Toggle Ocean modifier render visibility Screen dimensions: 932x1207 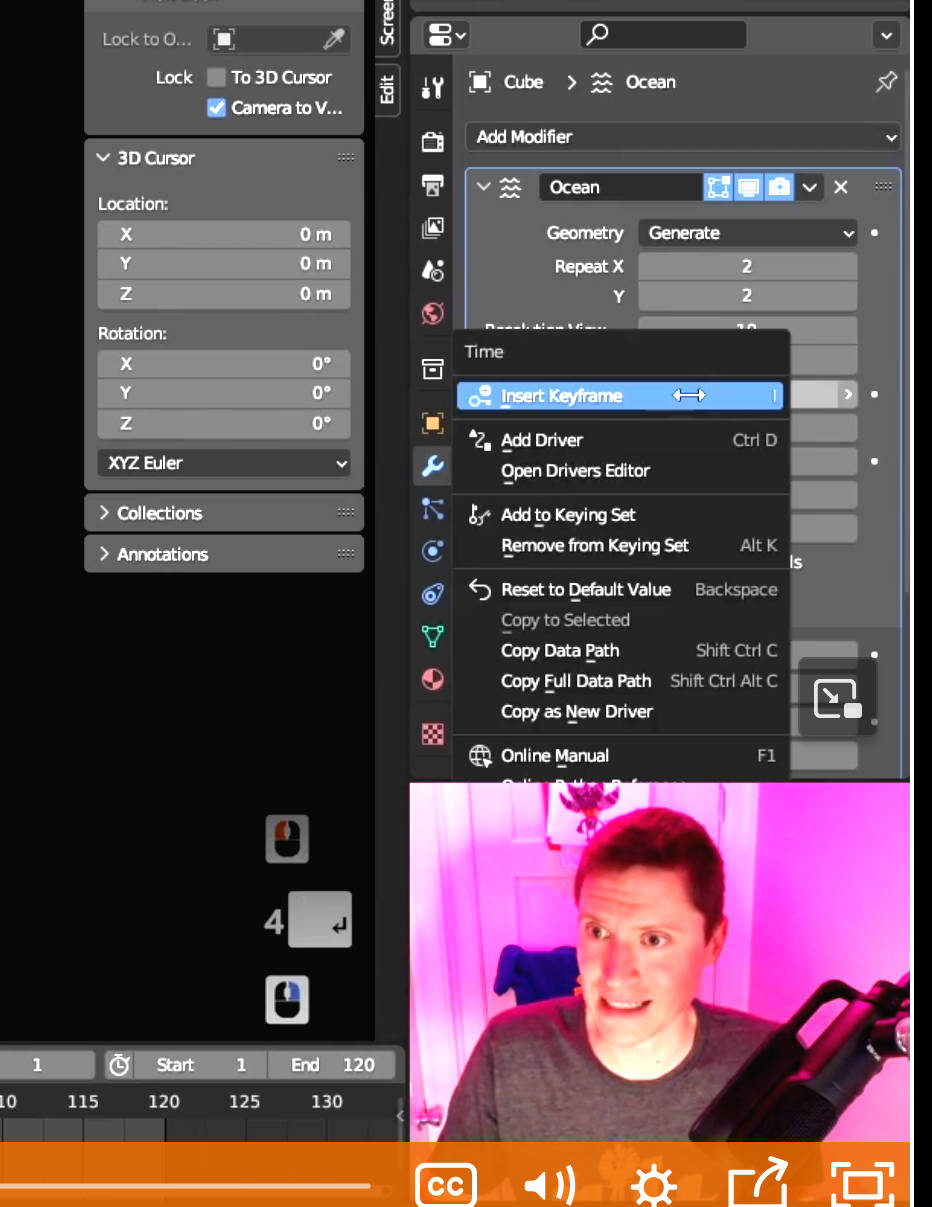779,187
